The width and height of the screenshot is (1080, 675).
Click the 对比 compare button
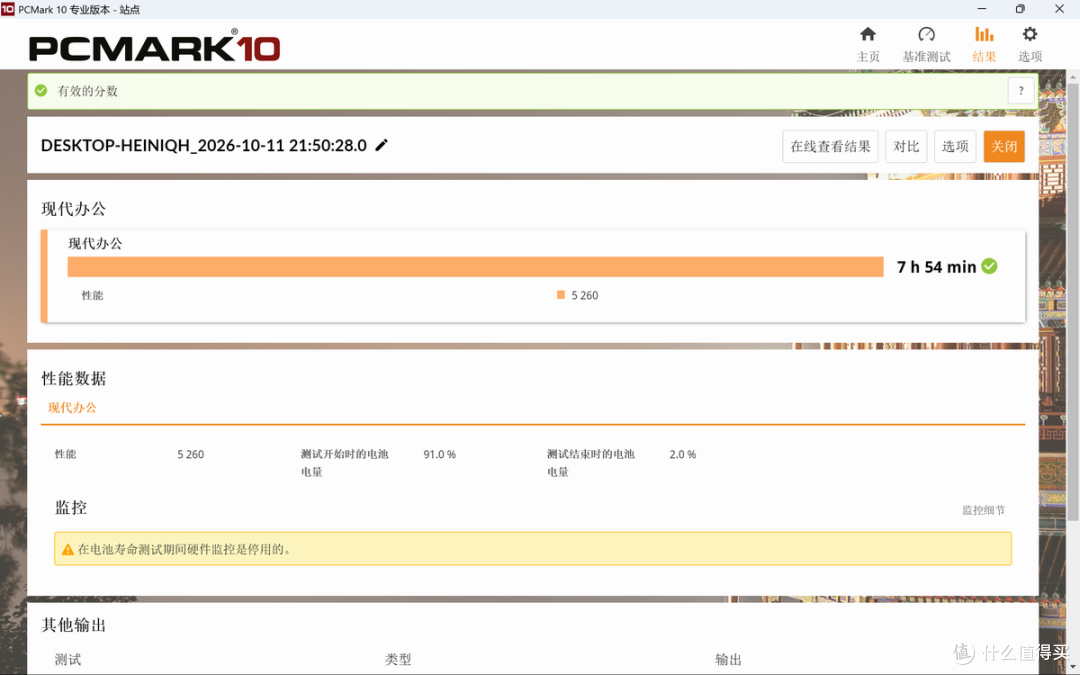(x=906, y=146)
